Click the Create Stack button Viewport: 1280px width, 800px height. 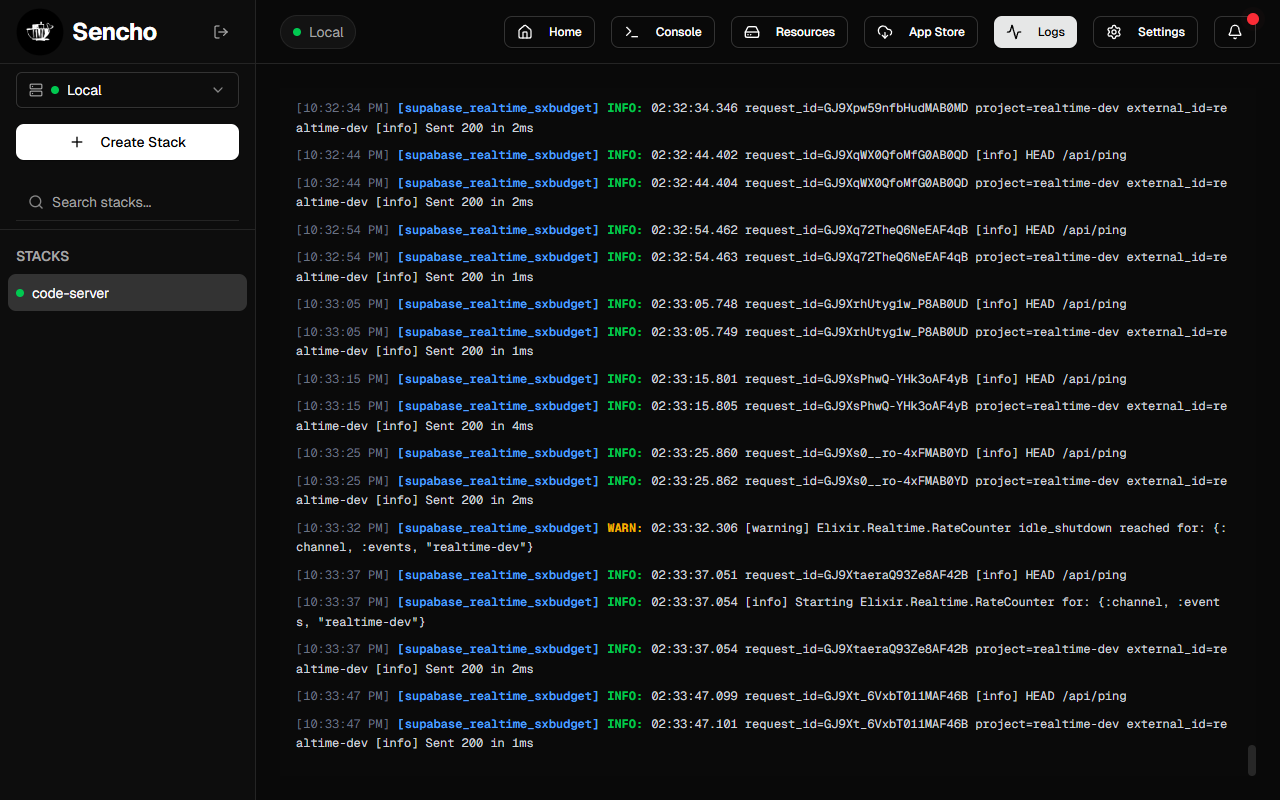[127, 142]
